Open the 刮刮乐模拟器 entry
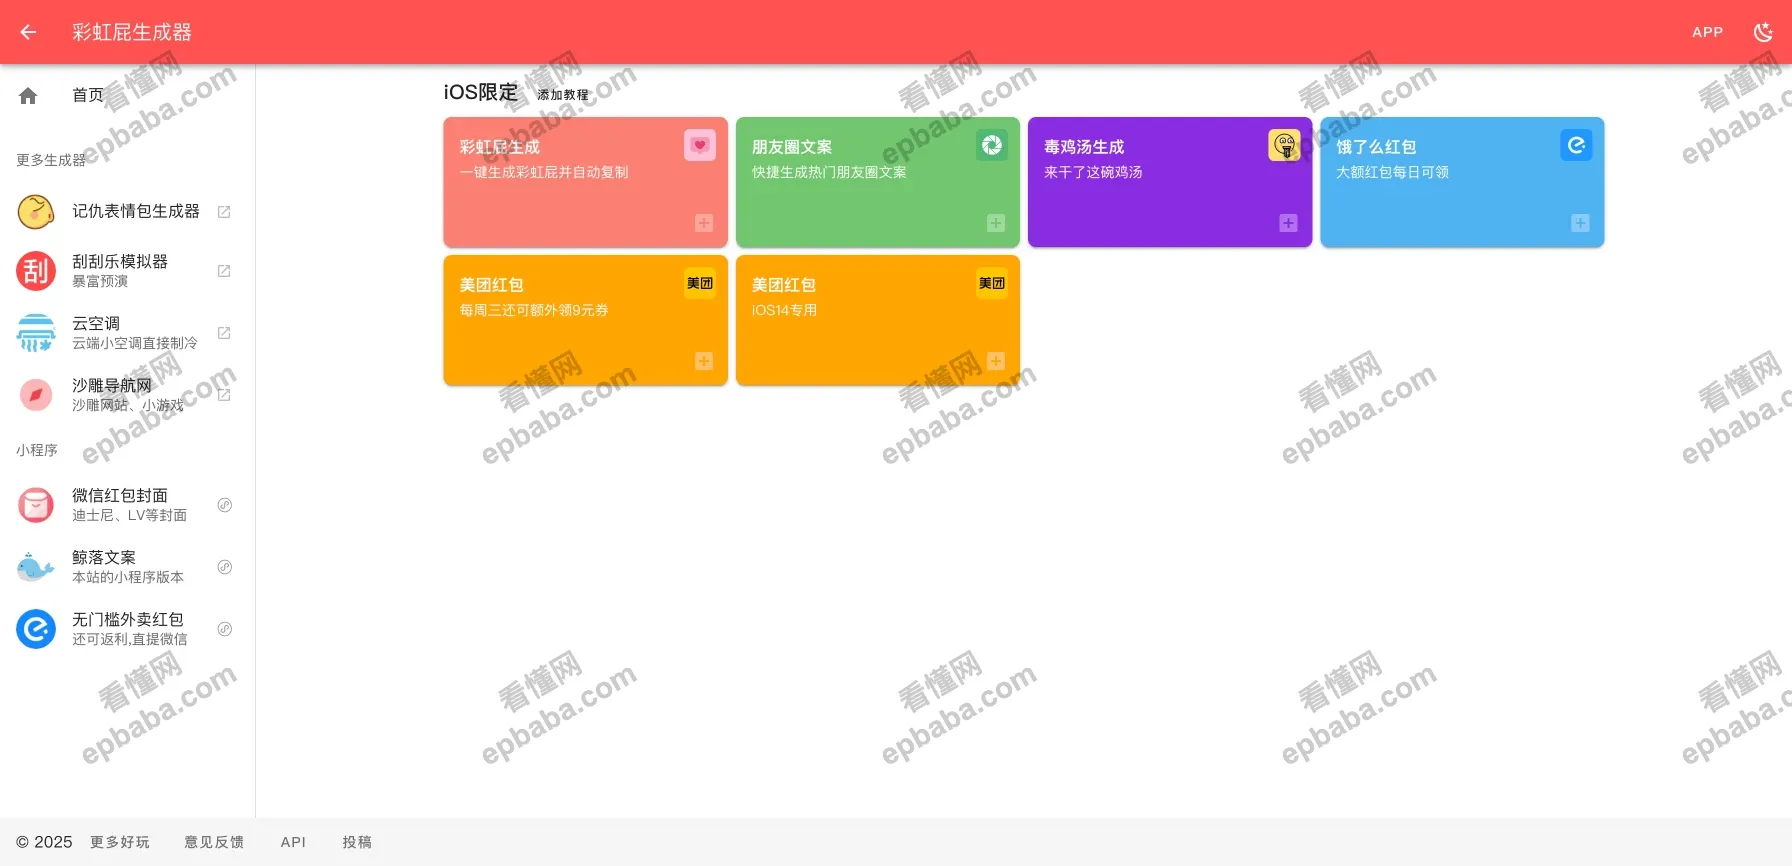This screenshot has height=866, width=1792. click(128, 271)
